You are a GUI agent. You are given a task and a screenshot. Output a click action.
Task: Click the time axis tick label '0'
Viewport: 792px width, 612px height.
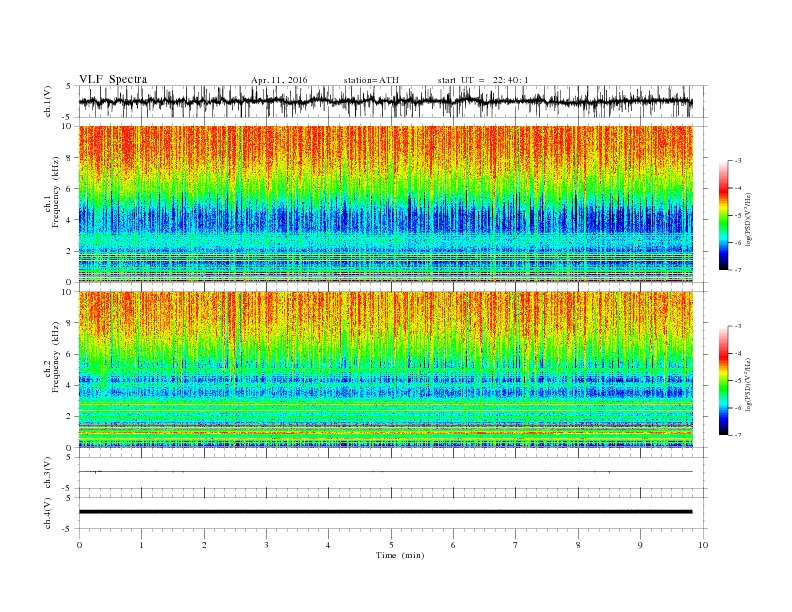point(79,545)
